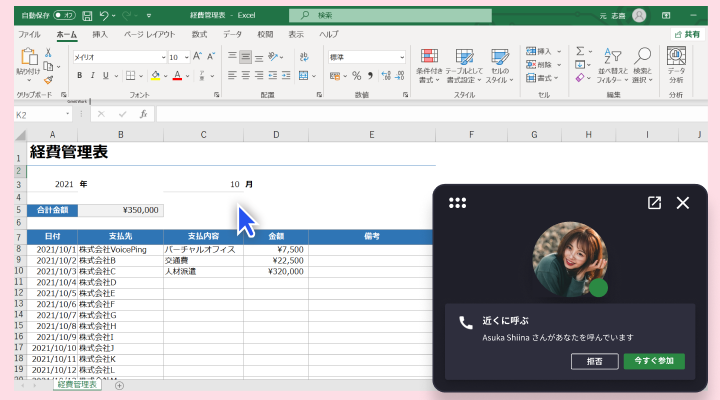Toggle bold formatting

79,75
